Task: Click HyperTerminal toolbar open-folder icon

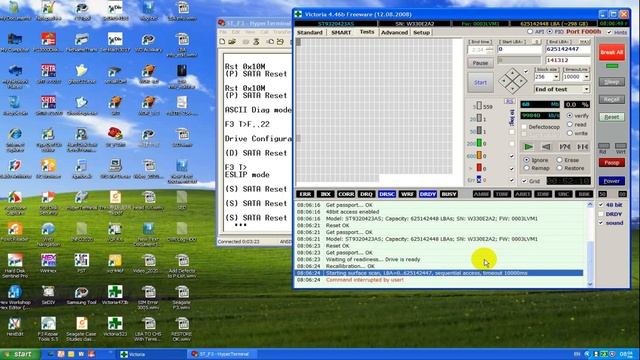Action: coord(232,42)
